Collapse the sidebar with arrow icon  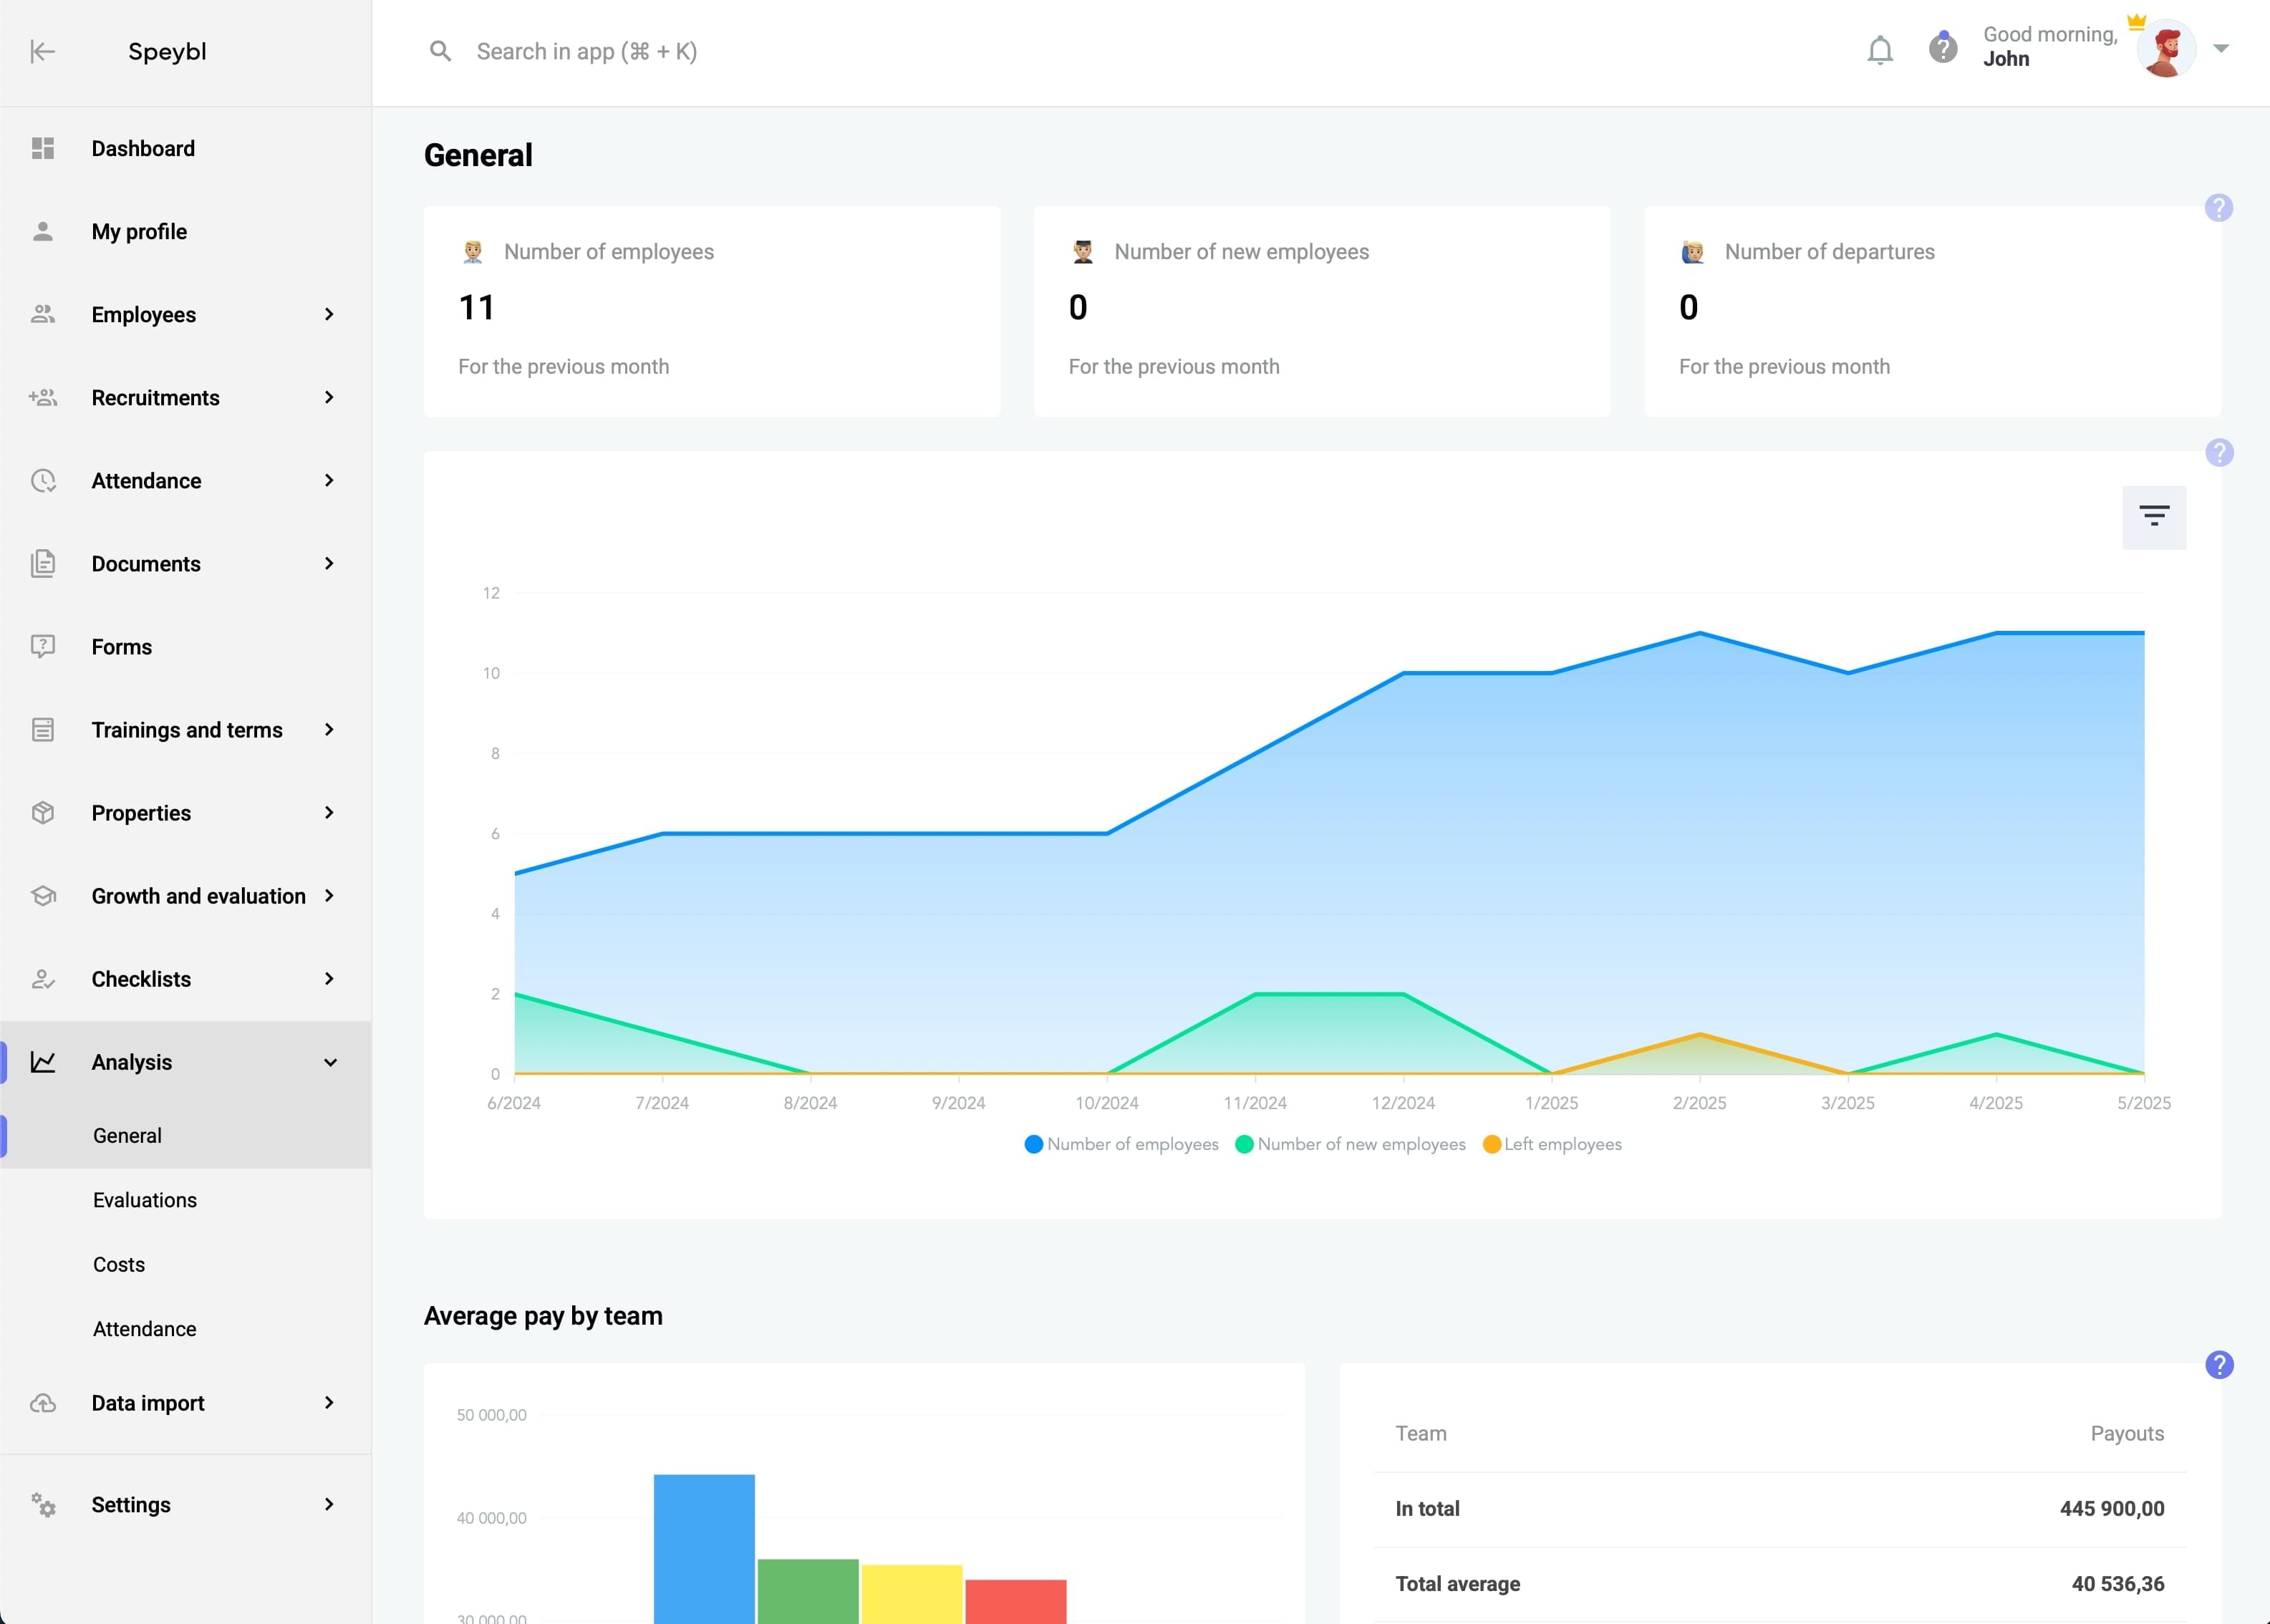pos(42,51)
